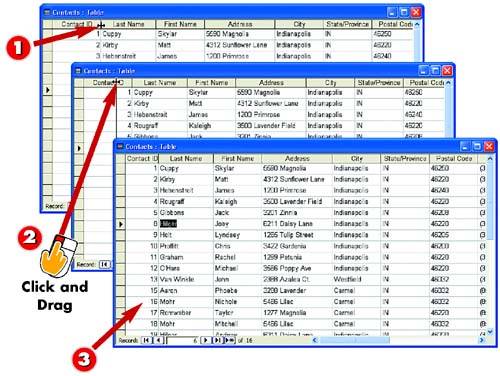Select City column header in middle window
The width and height of the screenshot is (500, 376).
click(x=330, y=83)
